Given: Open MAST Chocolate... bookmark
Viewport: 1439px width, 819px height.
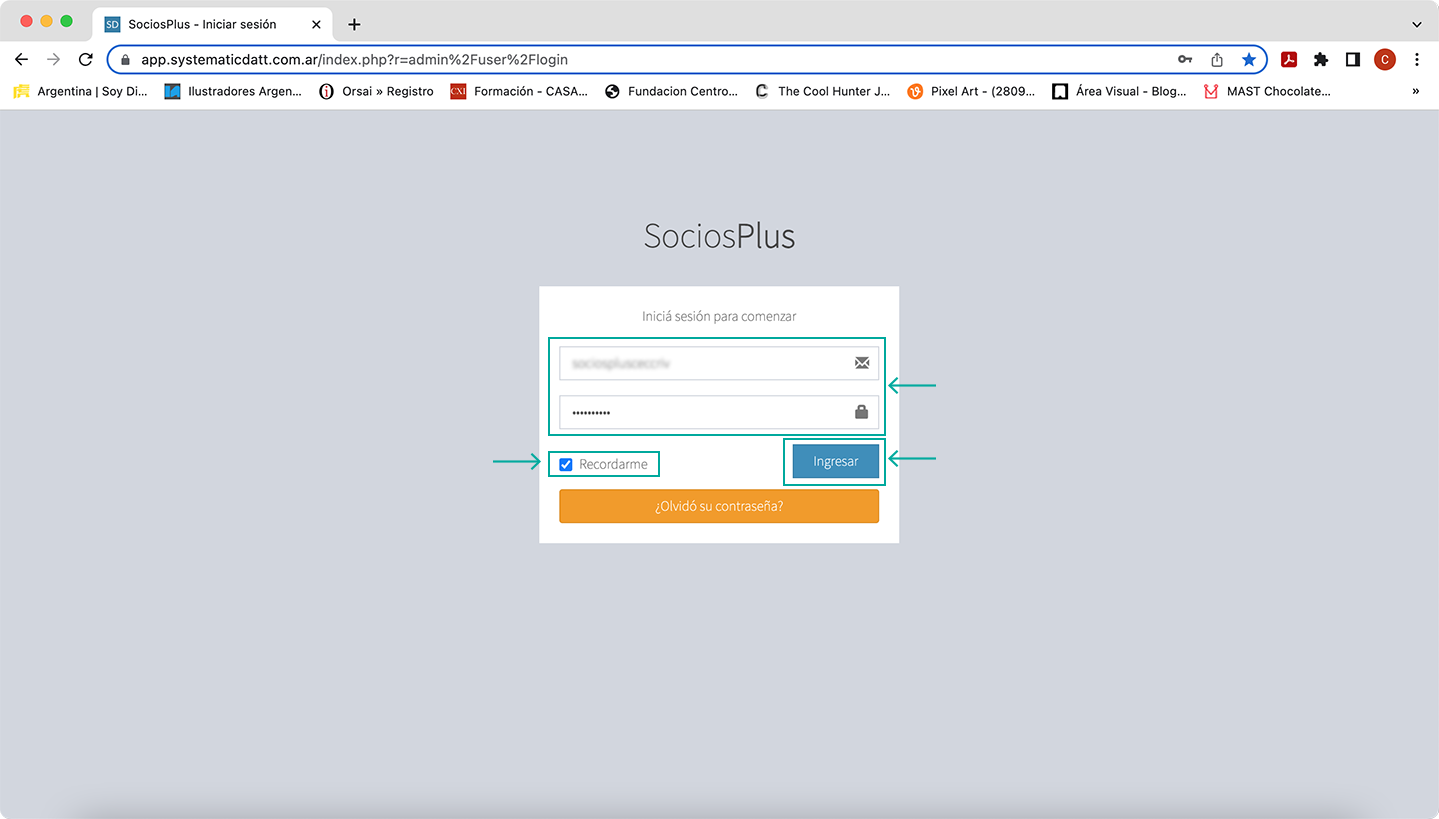Looking at the screenshot, I should click(x=1268, y=91).
